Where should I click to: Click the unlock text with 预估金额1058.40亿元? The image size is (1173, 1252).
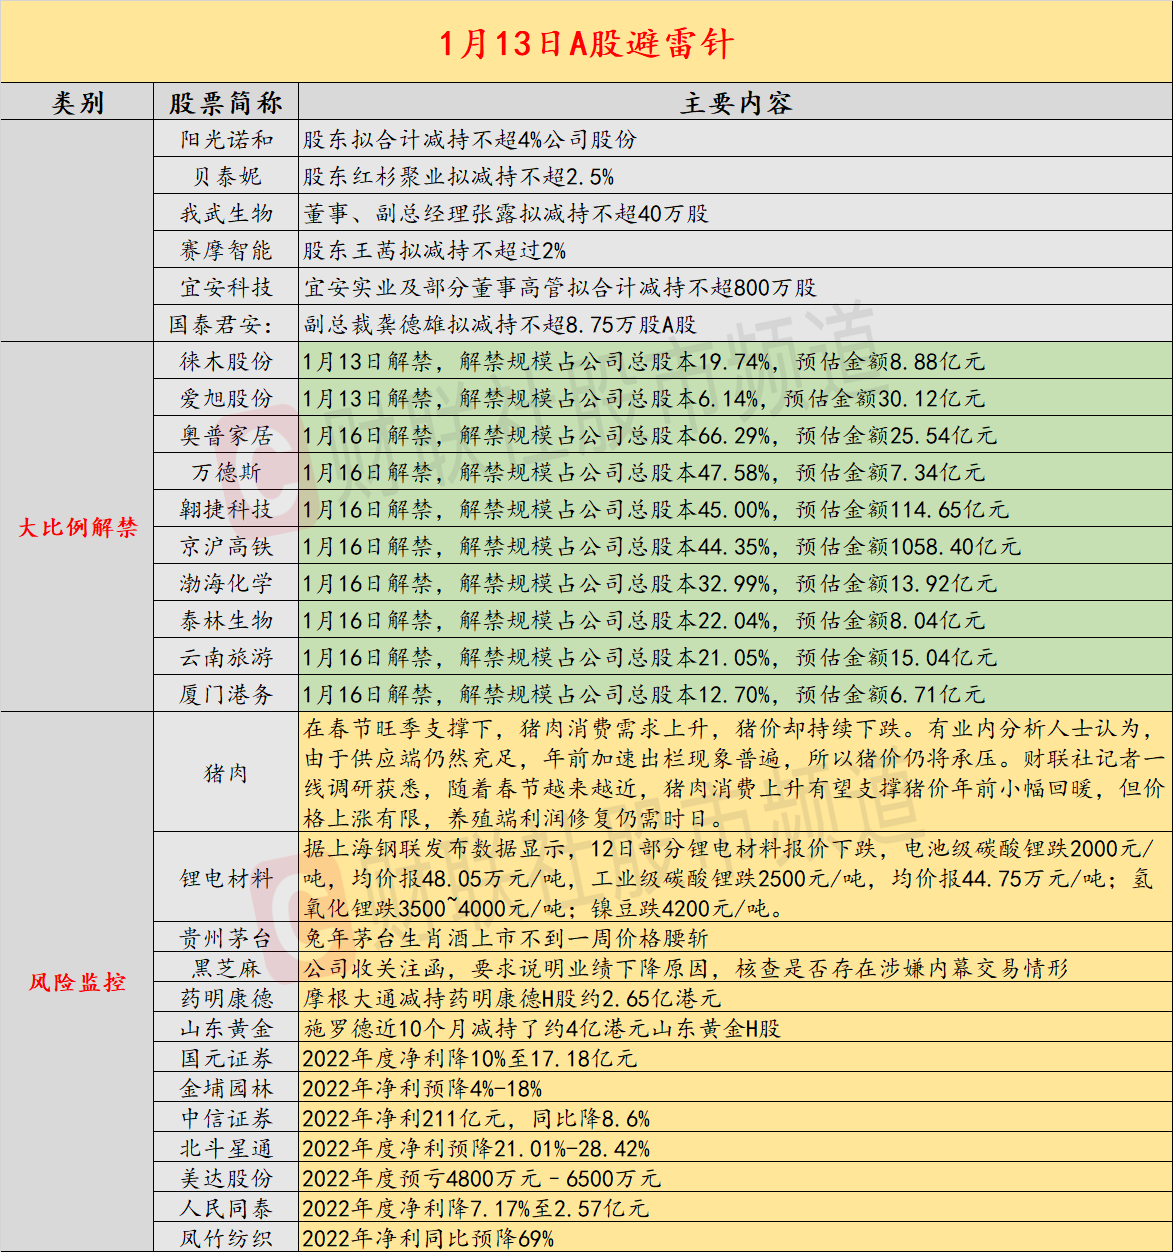pyautogui.click(x=662, y=546)
